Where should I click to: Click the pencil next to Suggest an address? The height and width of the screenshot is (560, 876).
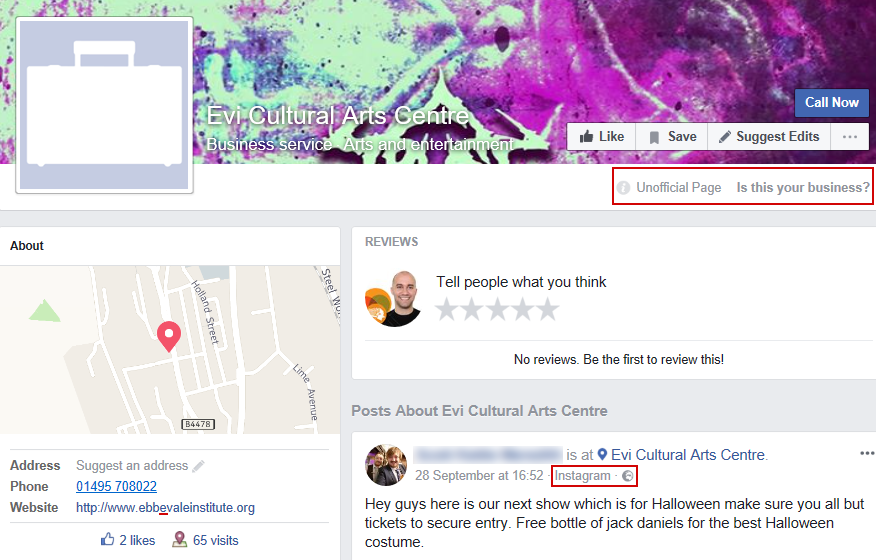[x=198, y=466]
